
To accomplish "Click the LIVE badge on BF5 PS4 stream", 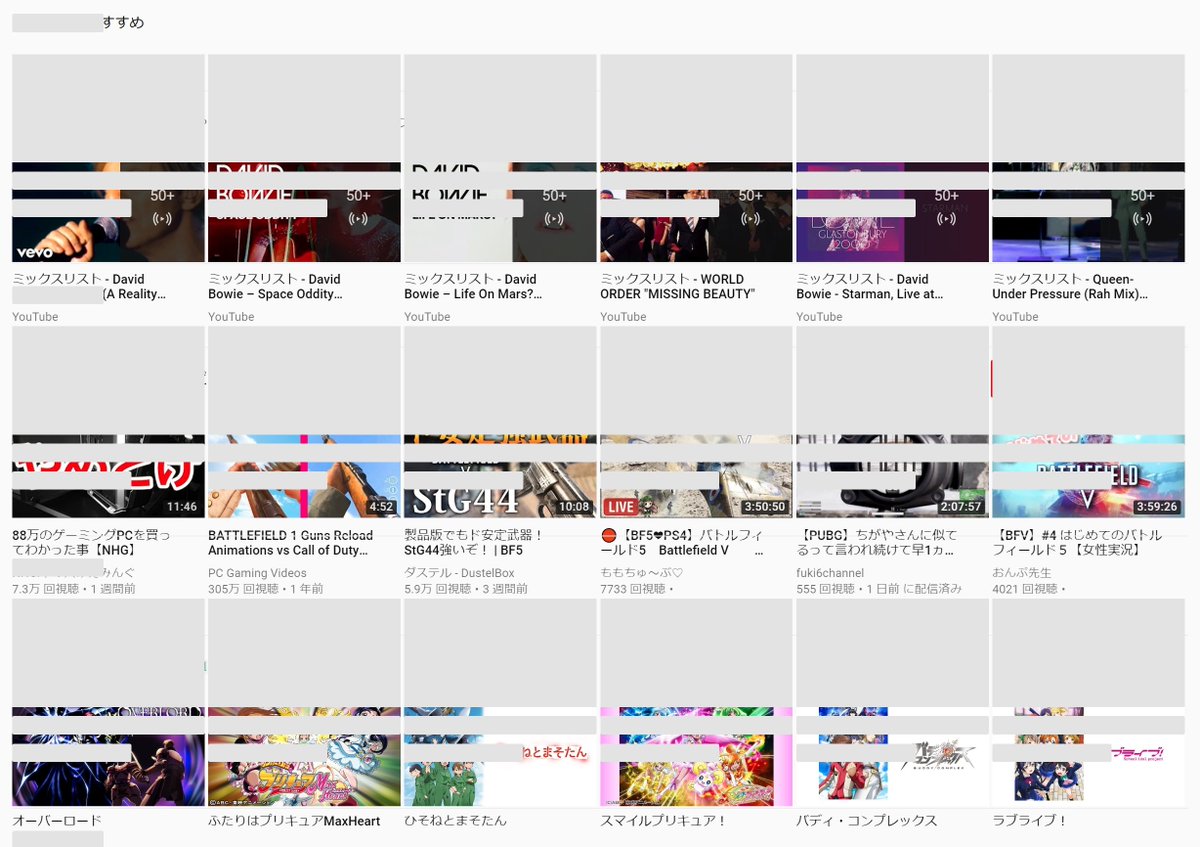I will [x=620, y=507].
